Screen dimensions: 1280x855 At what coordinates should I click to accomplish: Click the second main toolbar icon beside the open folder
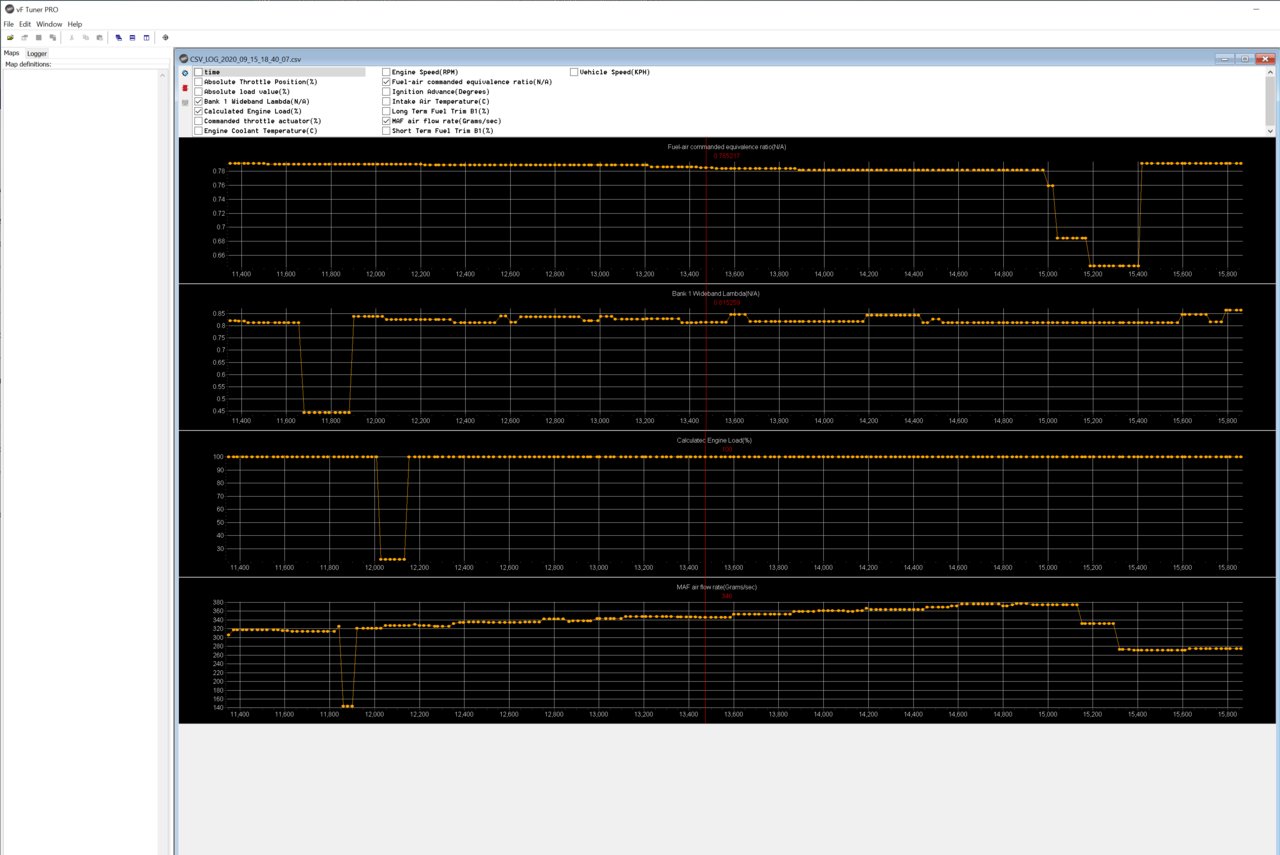point(24,37)
